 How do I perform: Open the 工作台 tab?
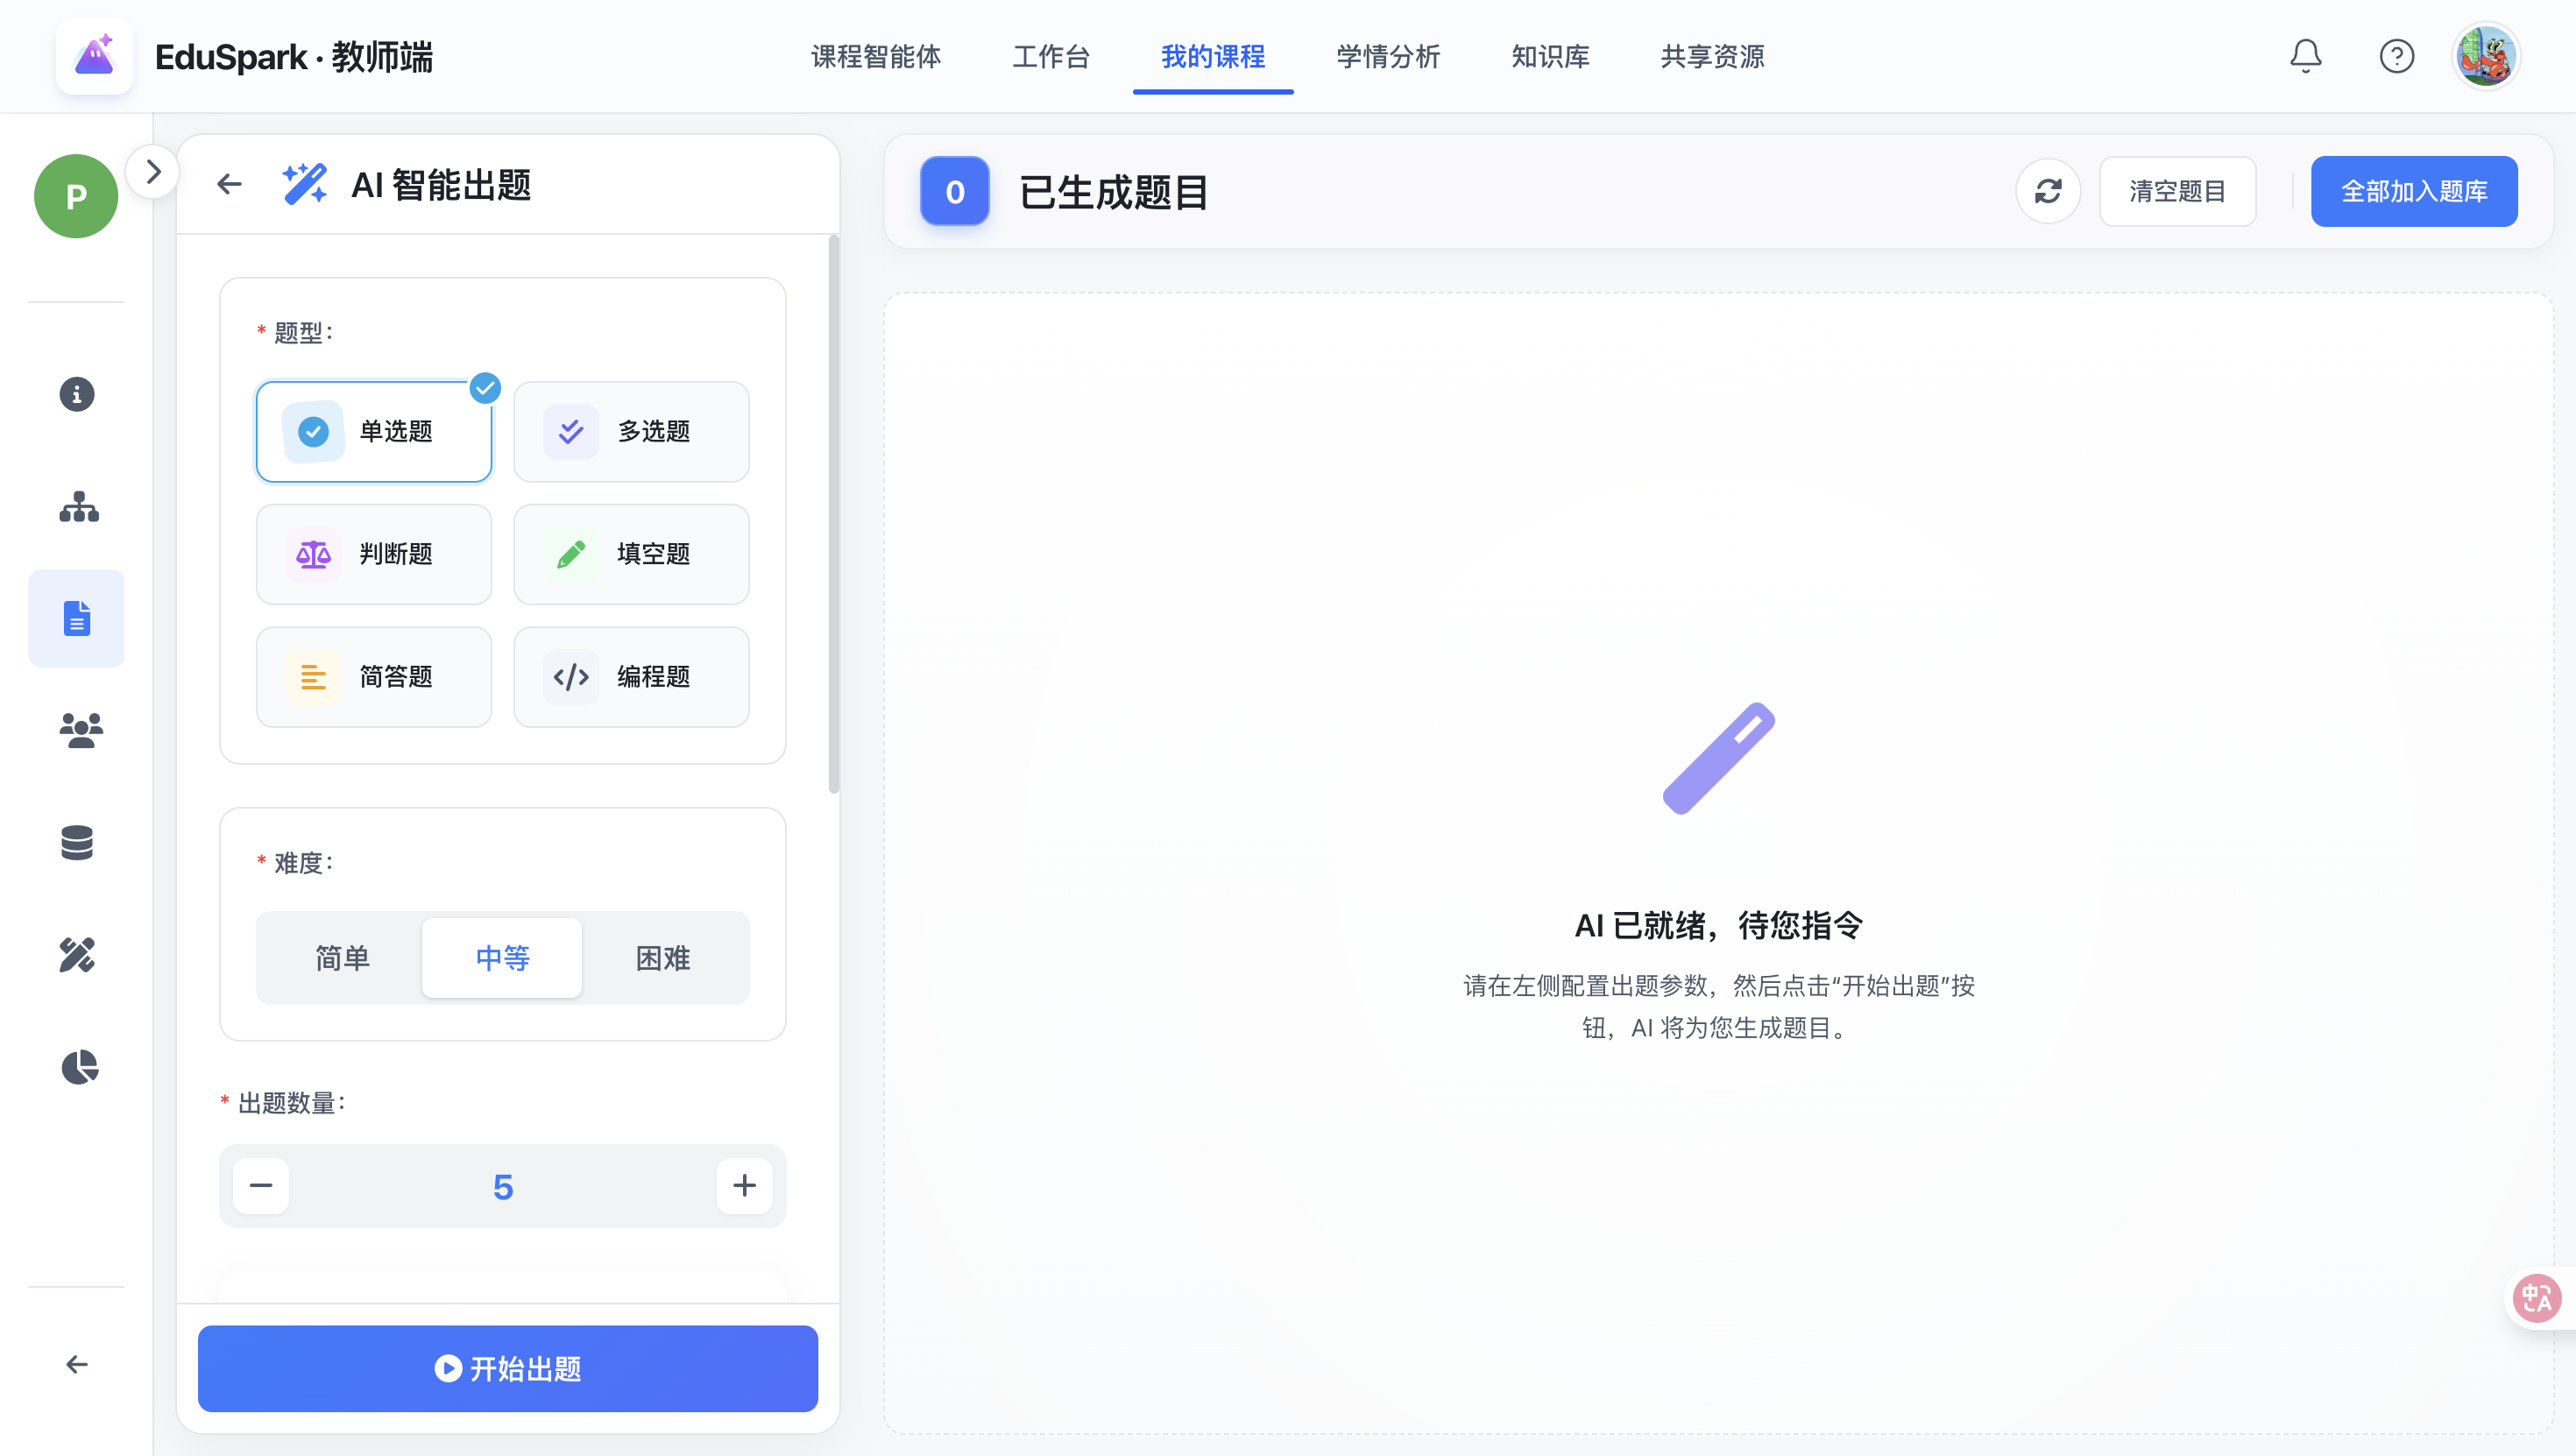pyautogui.click(x=1051, y=56)
